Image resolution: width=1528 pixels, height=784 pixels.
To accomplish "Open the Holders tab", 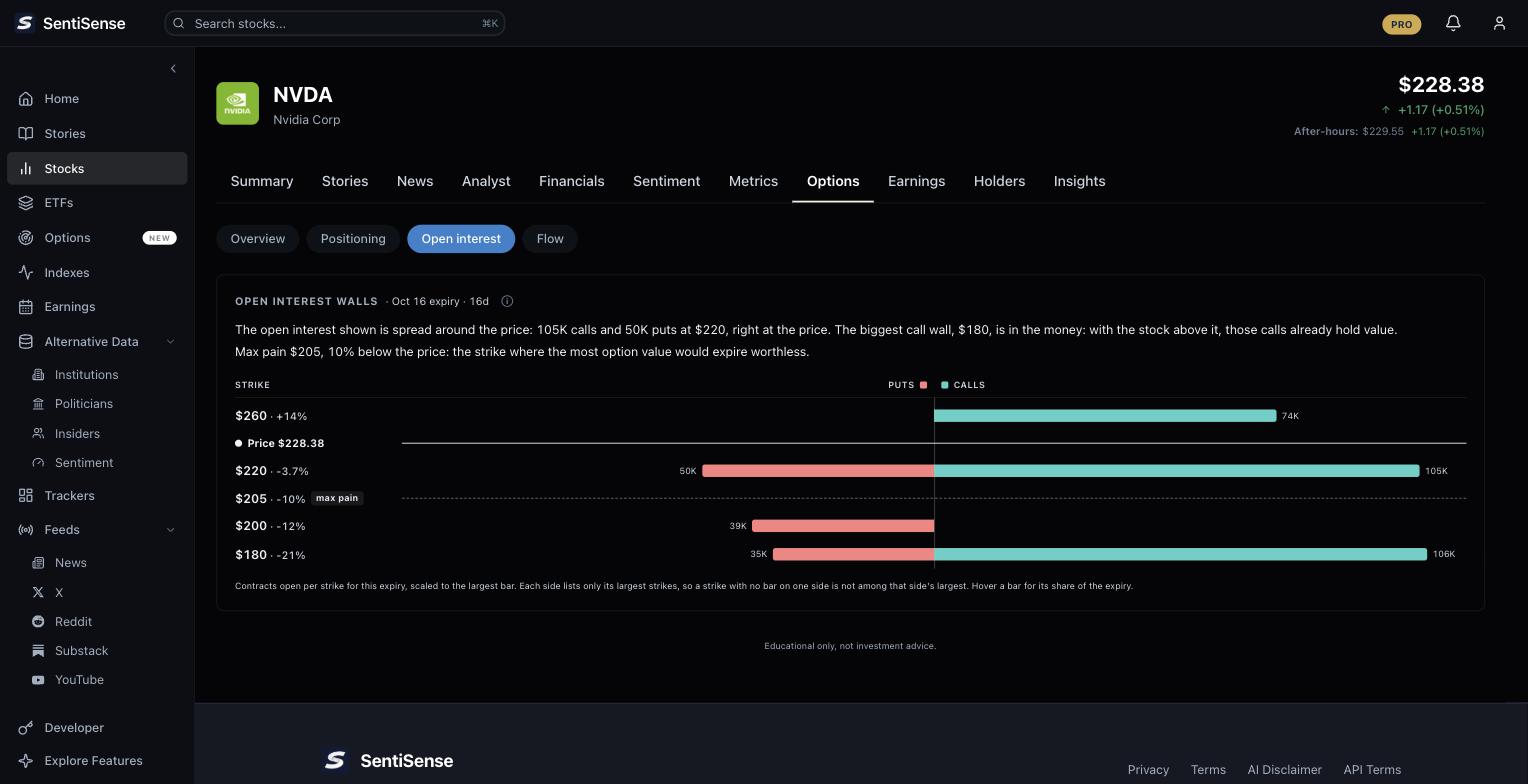I will point(999,181).
